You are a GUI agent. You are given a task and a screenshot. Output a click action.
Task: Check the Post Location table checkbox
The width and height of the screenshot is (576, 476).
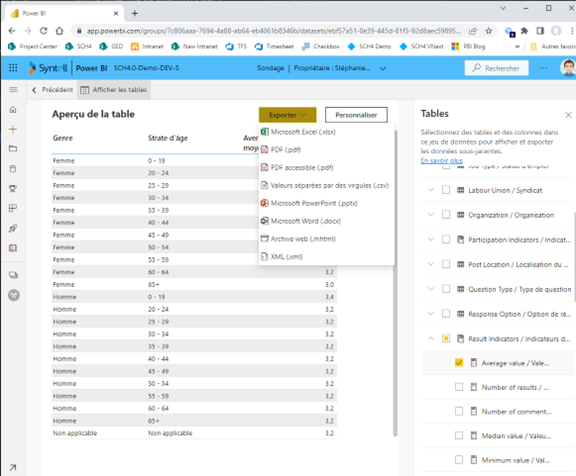[x=446, y=264]
